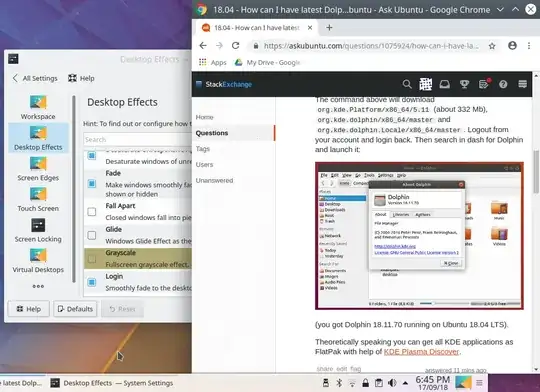Enable the Fall Apart effect checkbox
The image size is (540, 392).
tap(92, 212)
